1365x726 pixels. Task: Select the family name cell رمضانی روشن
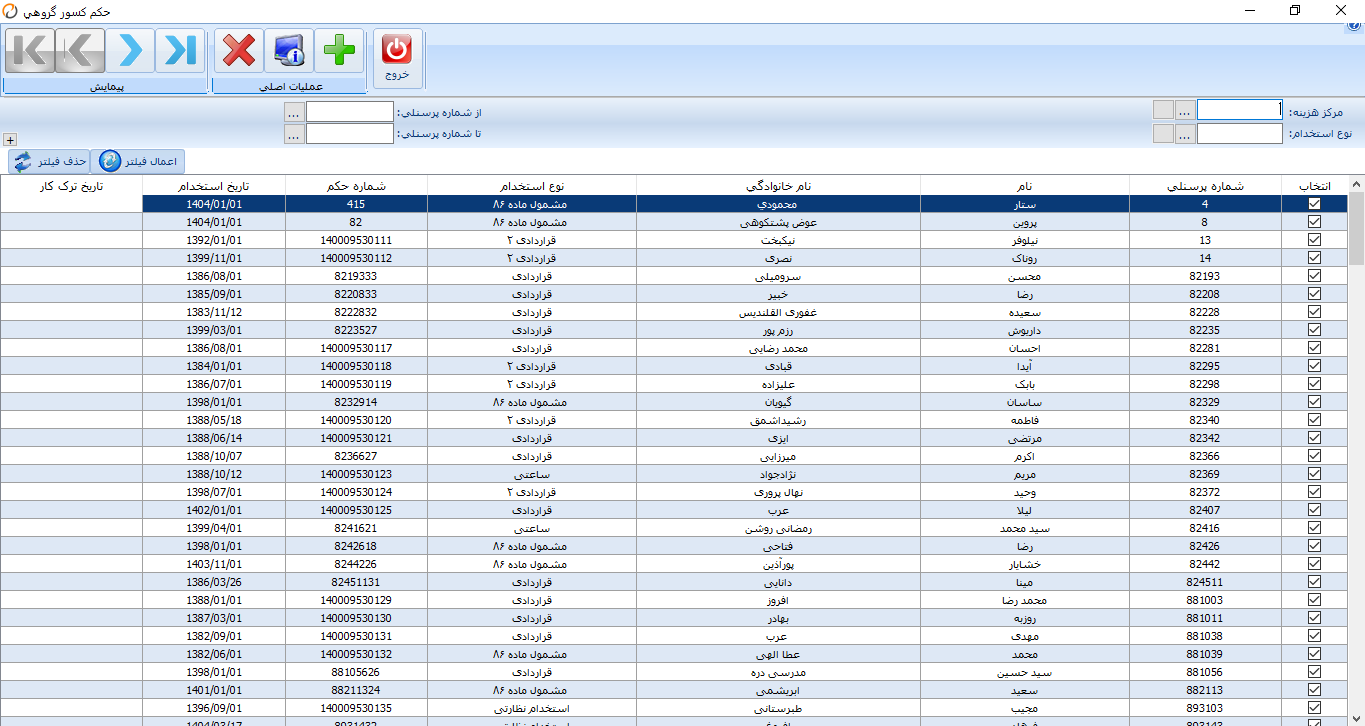click(778, 528)
